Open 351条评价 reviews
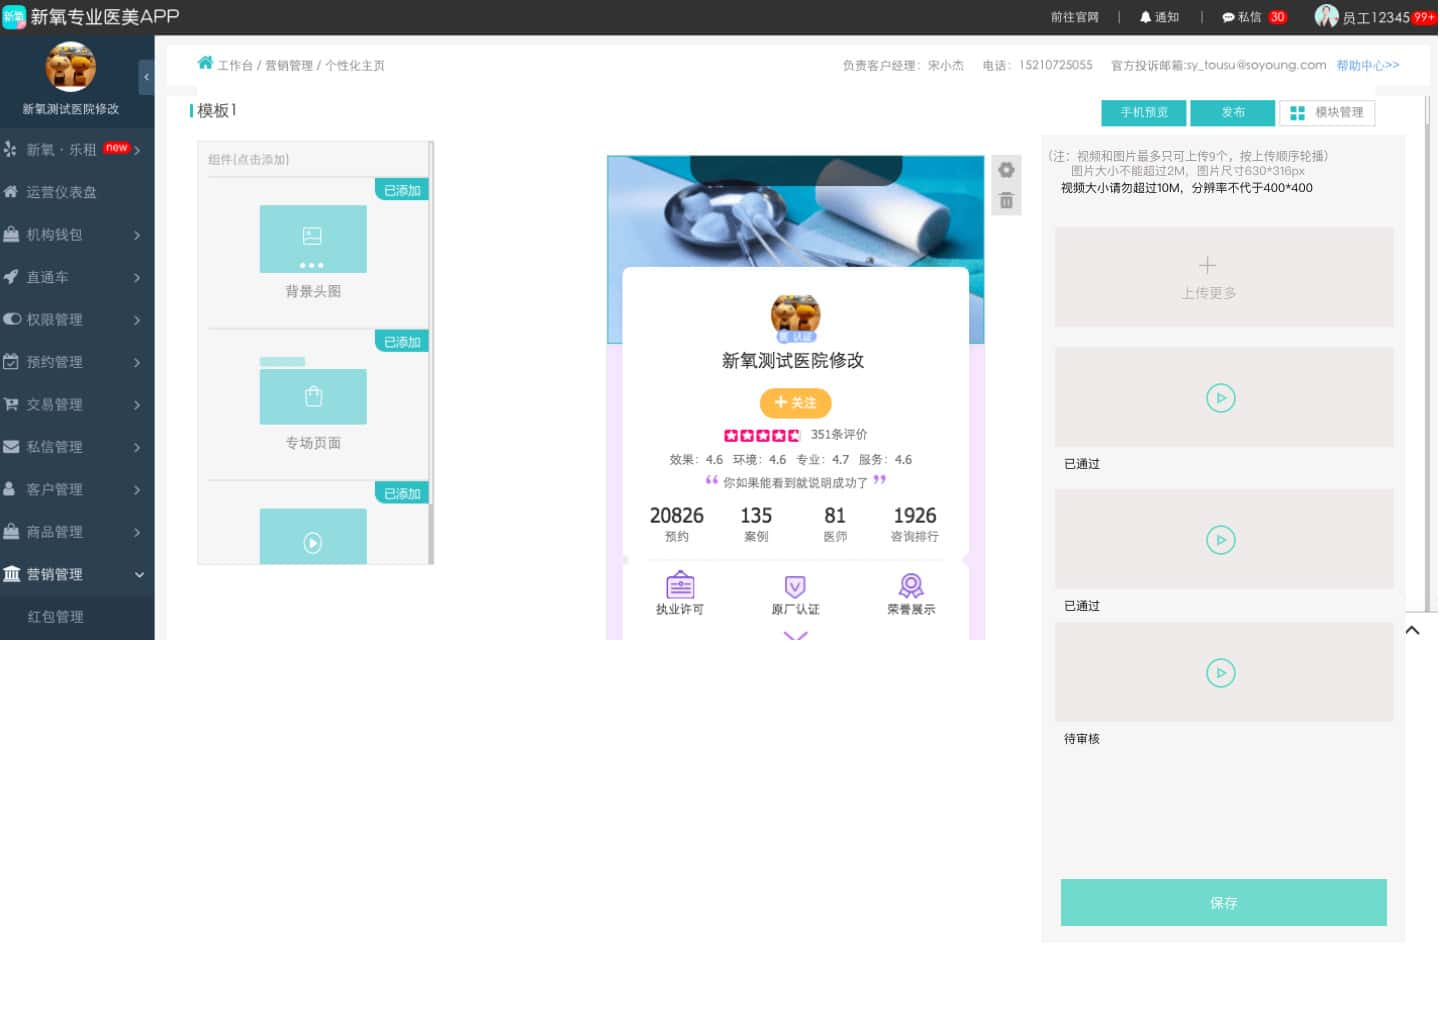This screenshot has height=1024, width=1440. click(839, 435)
